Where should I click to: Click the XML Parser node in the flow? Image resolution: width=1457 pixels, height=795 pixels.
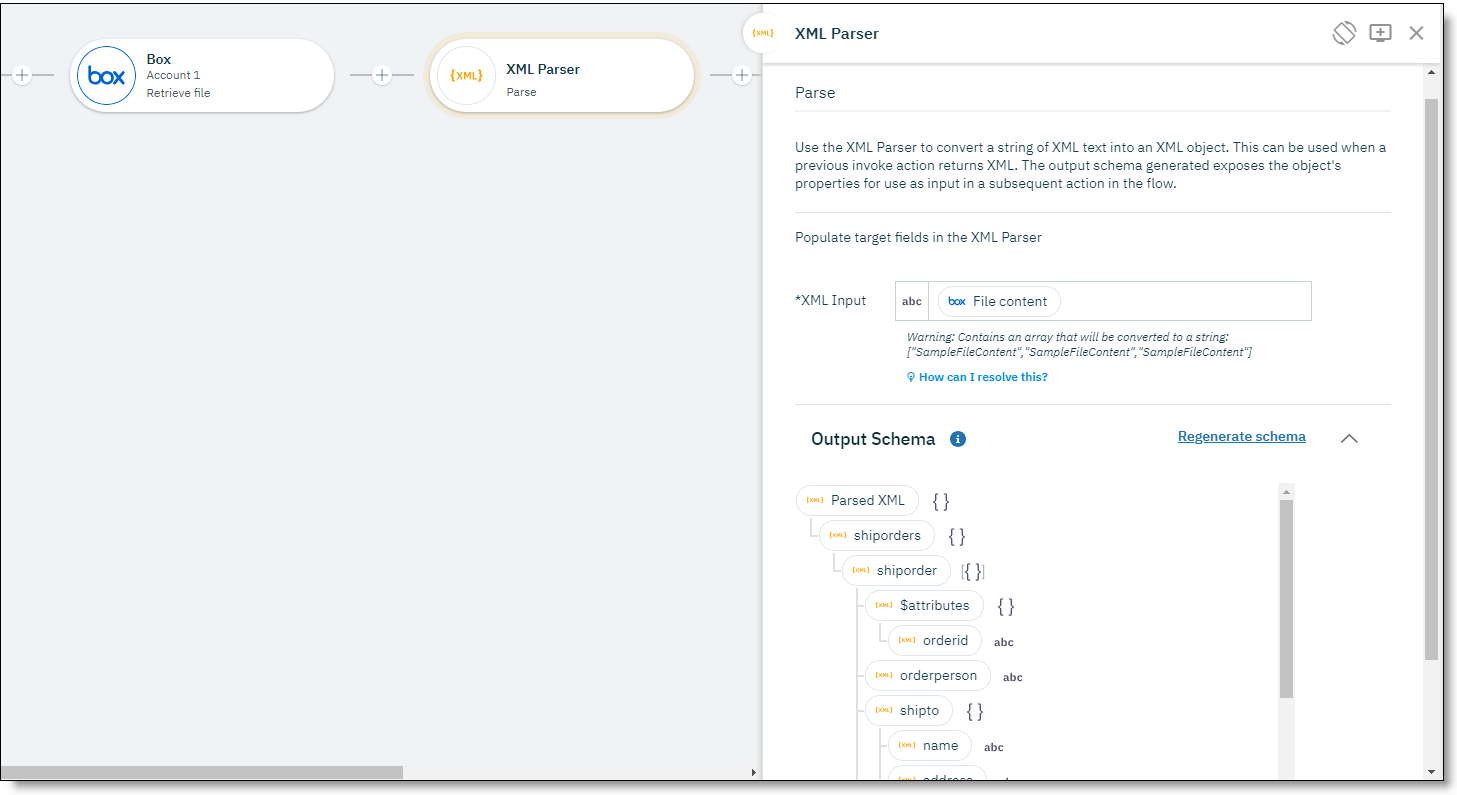(x=561, y=75)
